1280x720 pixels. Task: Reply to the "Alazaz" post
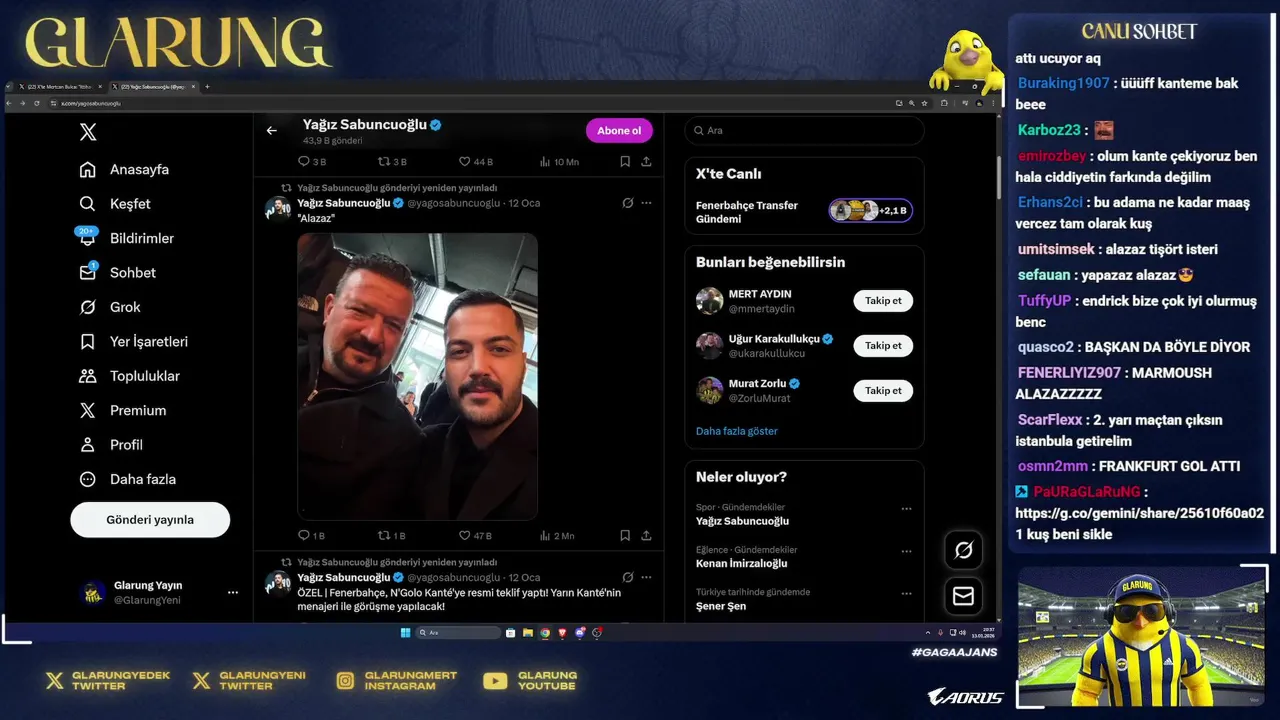click(304, 535)
